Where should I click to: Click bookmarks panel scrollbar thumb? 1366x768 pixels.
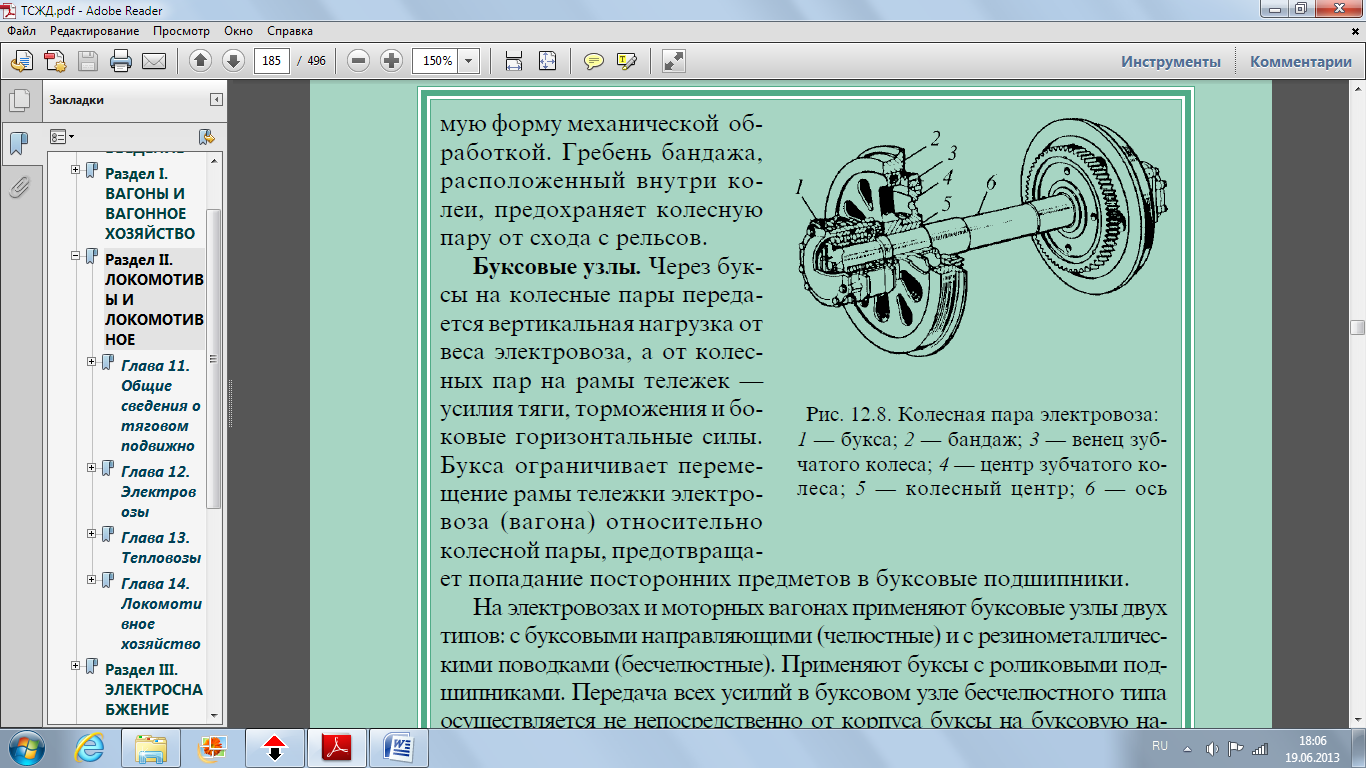coord(214,360)
